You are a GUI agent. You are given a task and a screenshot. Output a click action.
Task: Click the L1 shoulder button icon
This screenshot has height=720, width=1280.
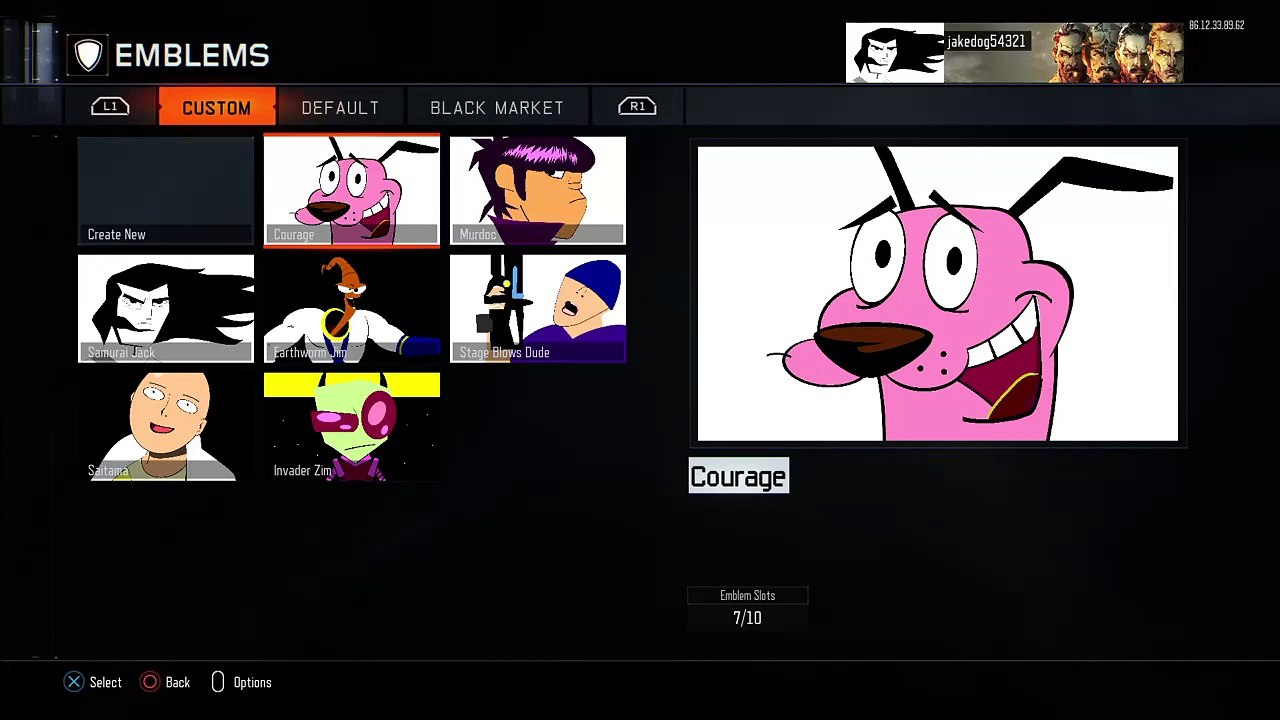[x=110, y=106]
